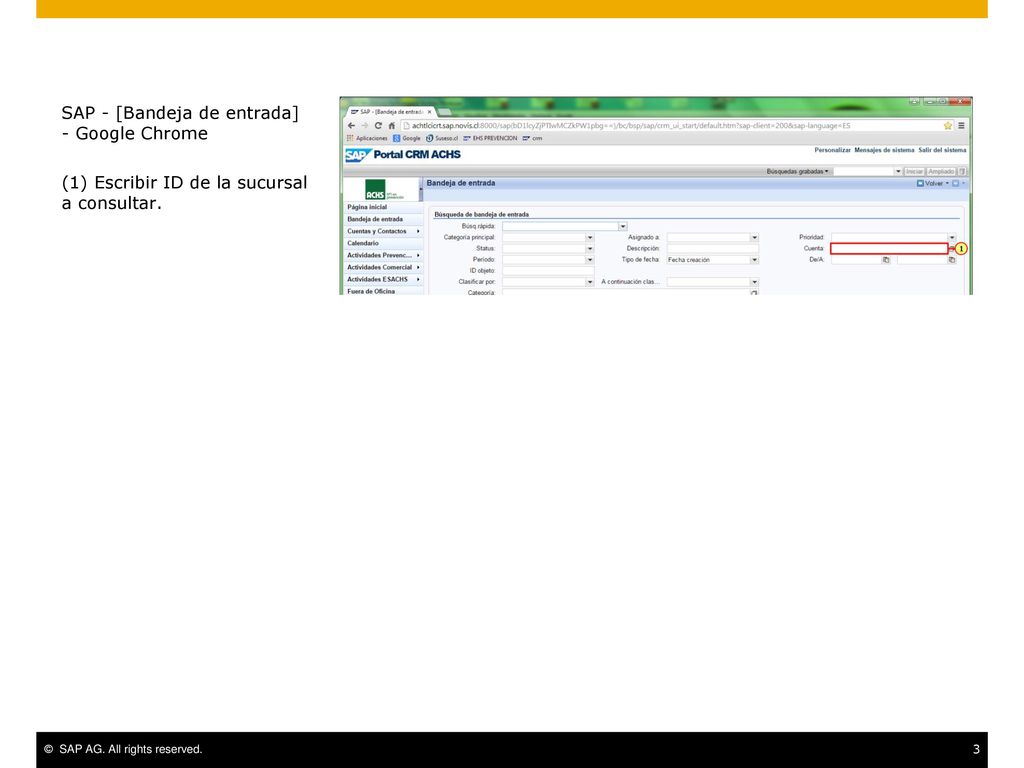Open the saved searches selection dropdown

[898, 171]
